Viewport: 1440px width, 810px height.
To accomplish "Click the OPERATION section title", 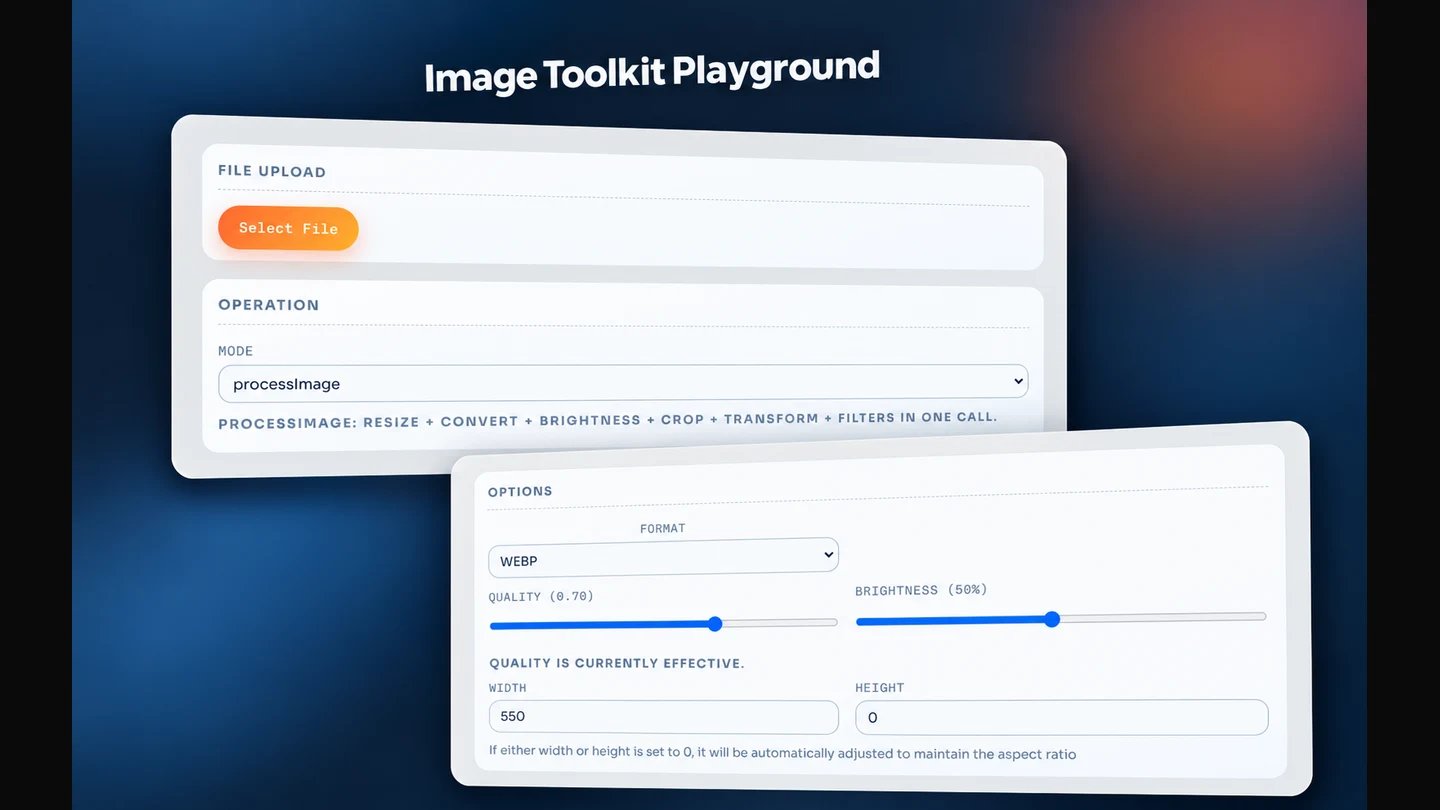I will pos(269,305).
